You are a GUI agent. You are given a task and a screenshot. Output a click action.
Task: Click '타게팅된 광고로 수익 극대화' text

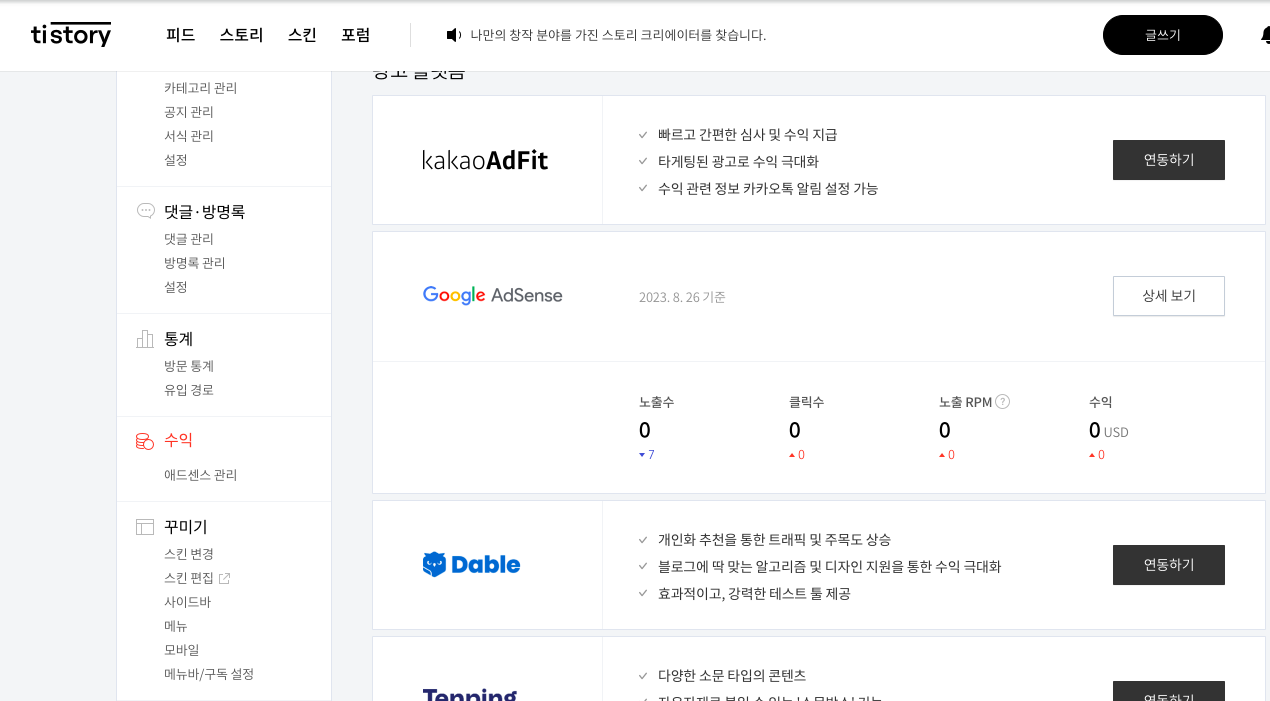click(x=739, y=161)
